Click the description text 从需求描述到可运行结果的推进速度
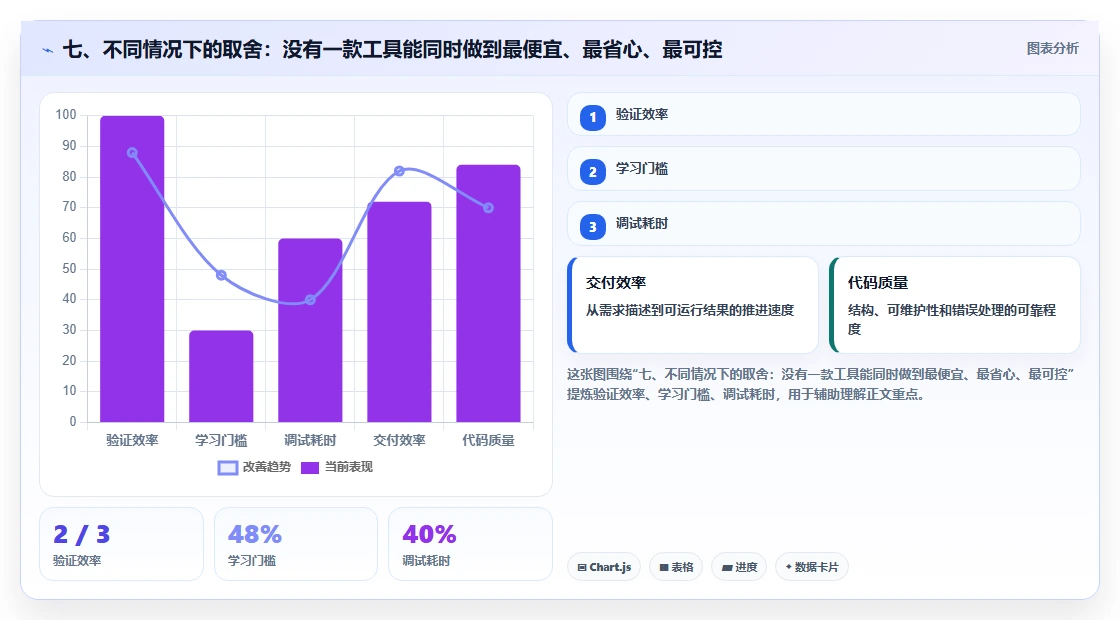The width and height of the screenshot is (1120, 620). pos(690,311)
